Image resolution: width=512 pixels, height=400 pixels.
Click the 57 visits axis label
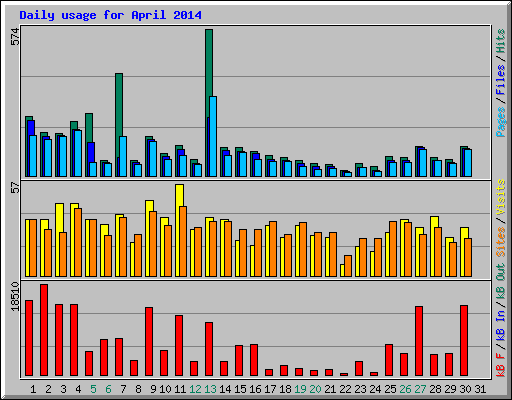[15, 188]
